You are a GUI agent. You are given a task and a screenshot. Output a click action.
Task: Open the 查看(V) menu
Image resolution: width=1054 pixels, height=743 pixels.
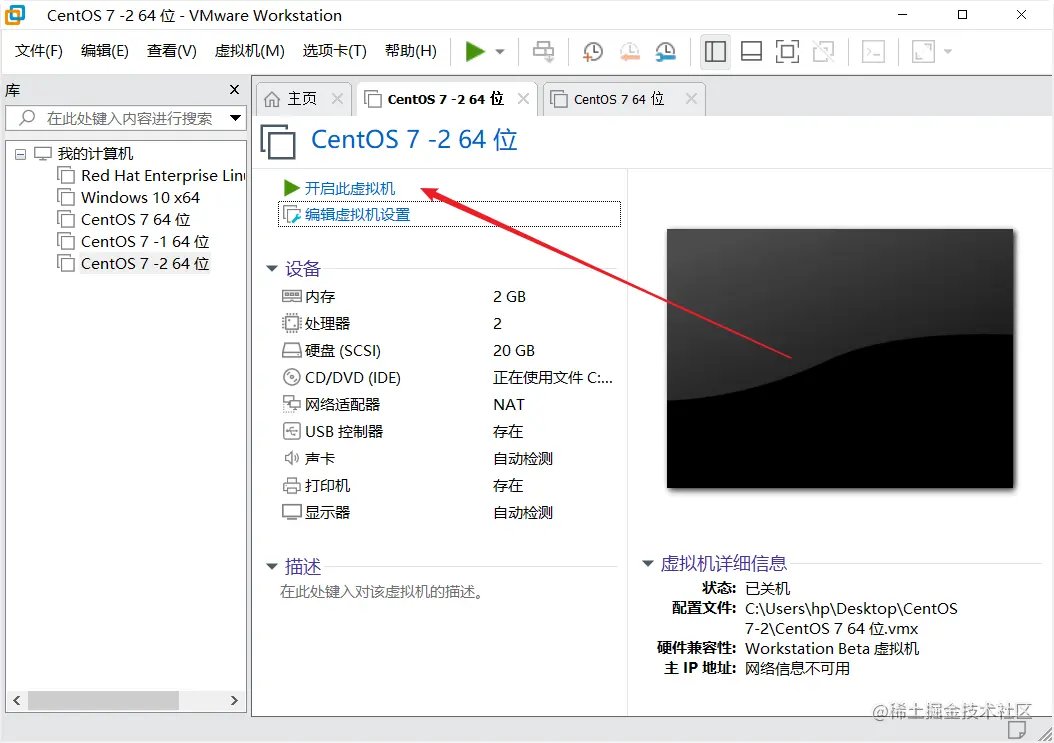coord(171,51)
